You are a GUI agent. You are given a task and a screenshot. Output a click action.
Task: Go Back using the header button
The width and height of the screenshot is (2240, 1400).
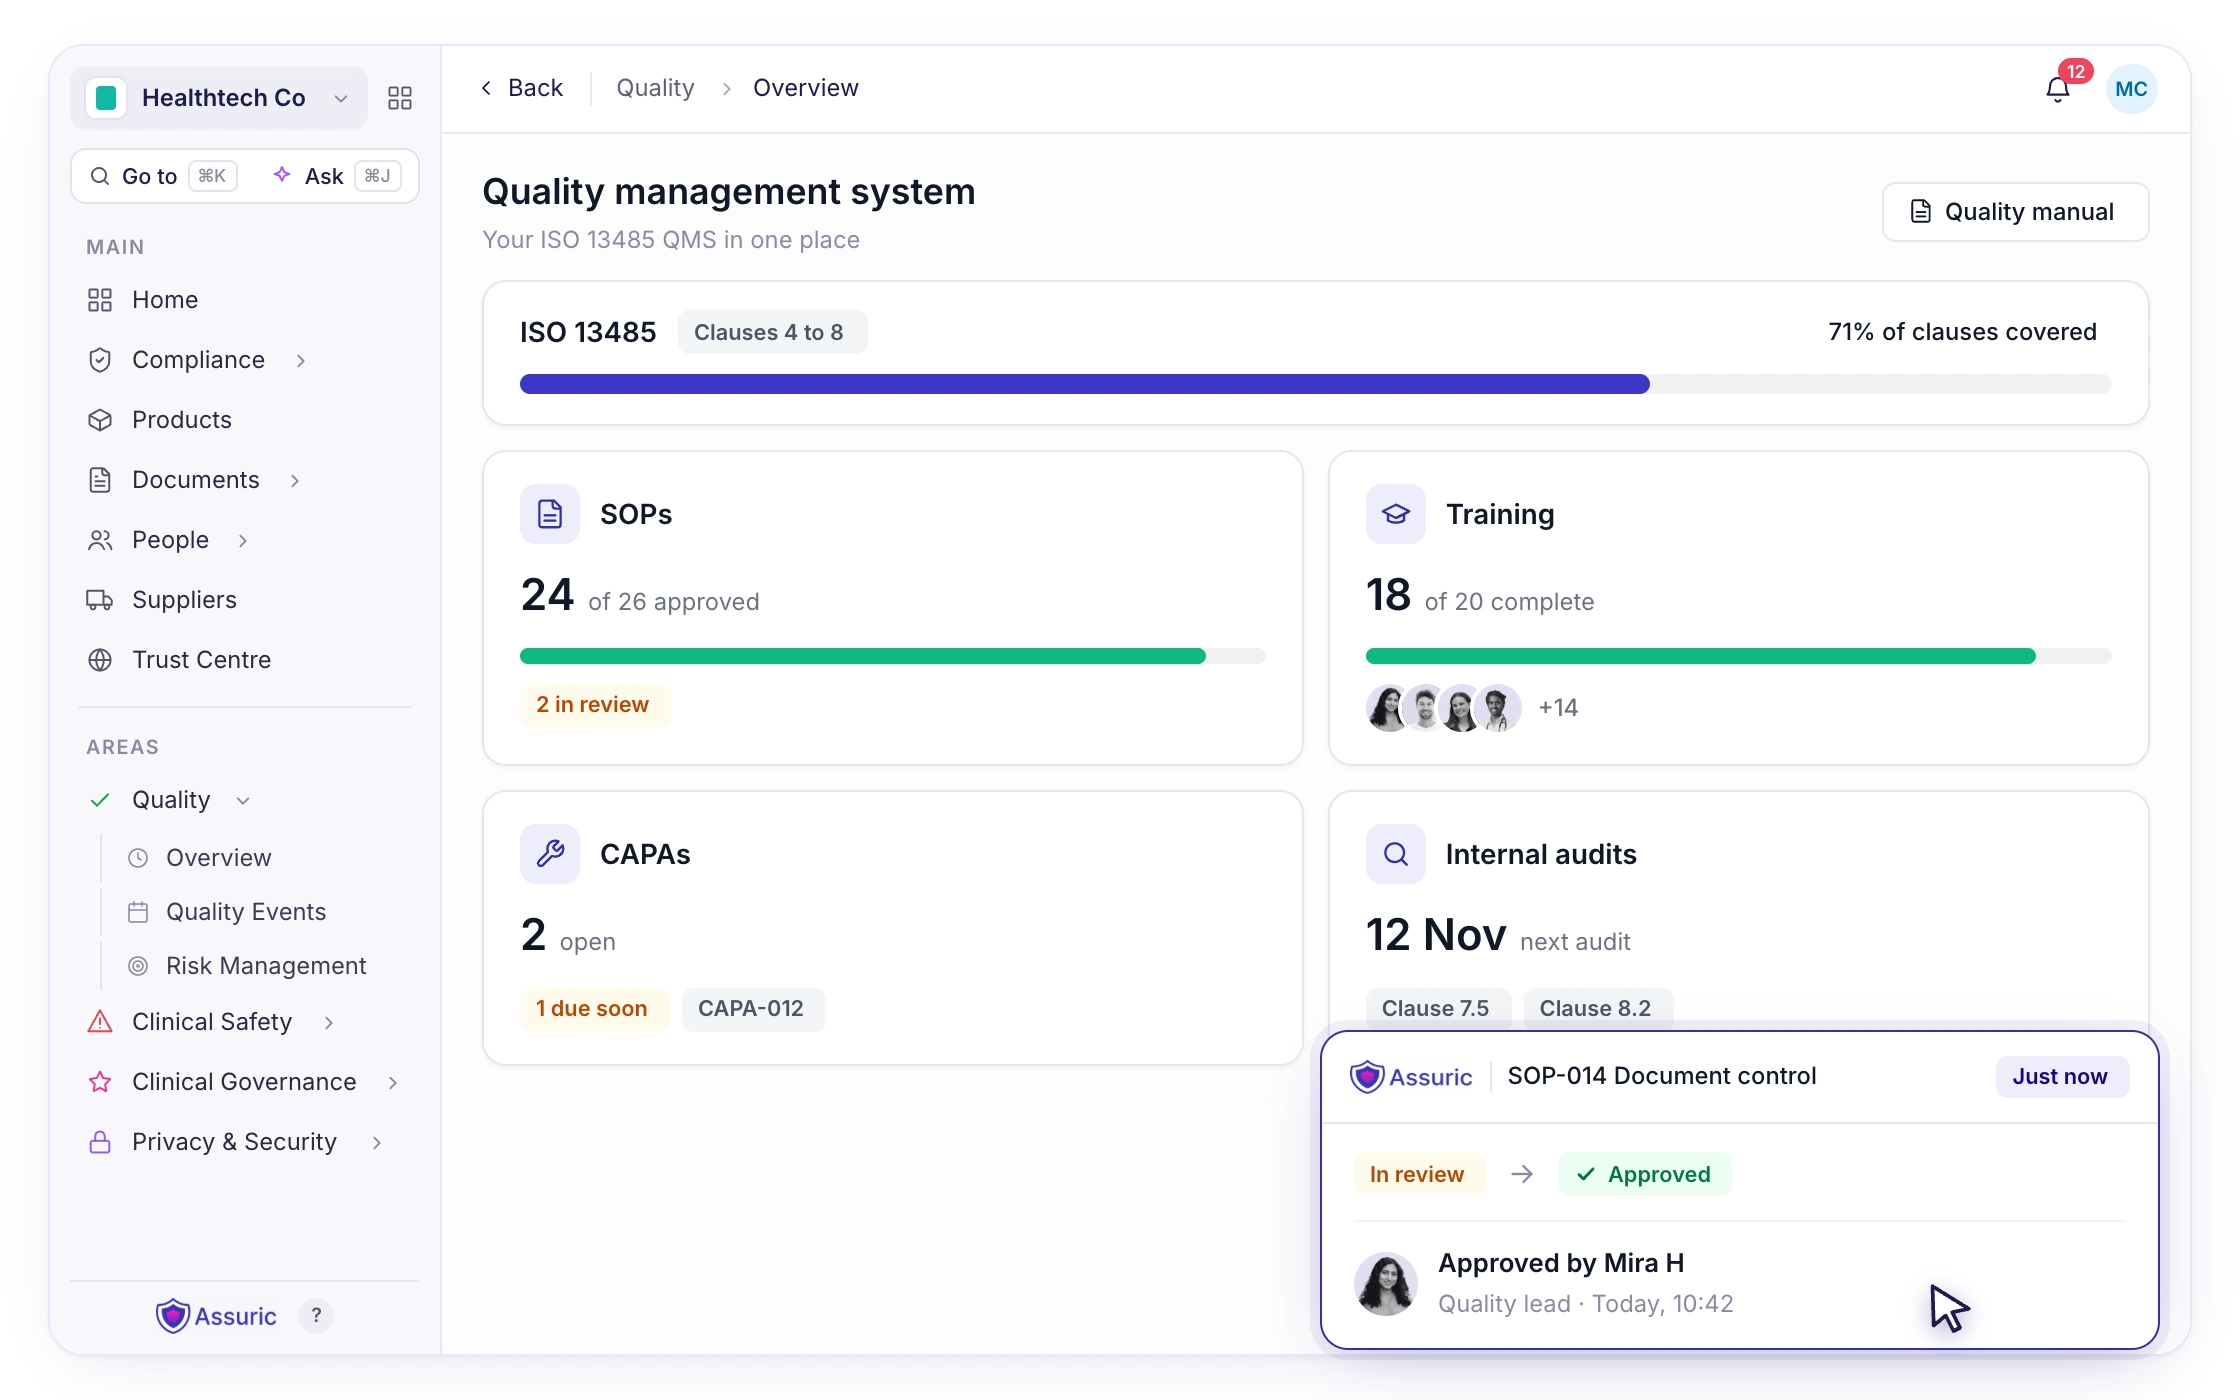coord(522,88)
